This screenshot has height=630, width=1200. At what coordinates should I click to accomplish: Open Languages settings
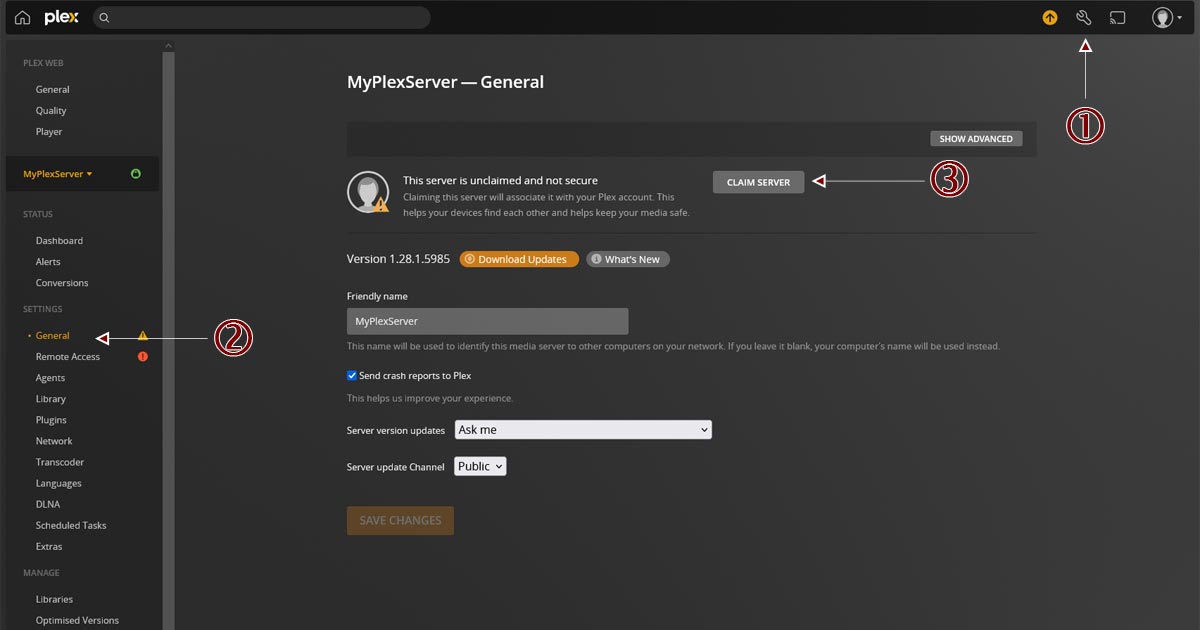click(x=59, y=483)
